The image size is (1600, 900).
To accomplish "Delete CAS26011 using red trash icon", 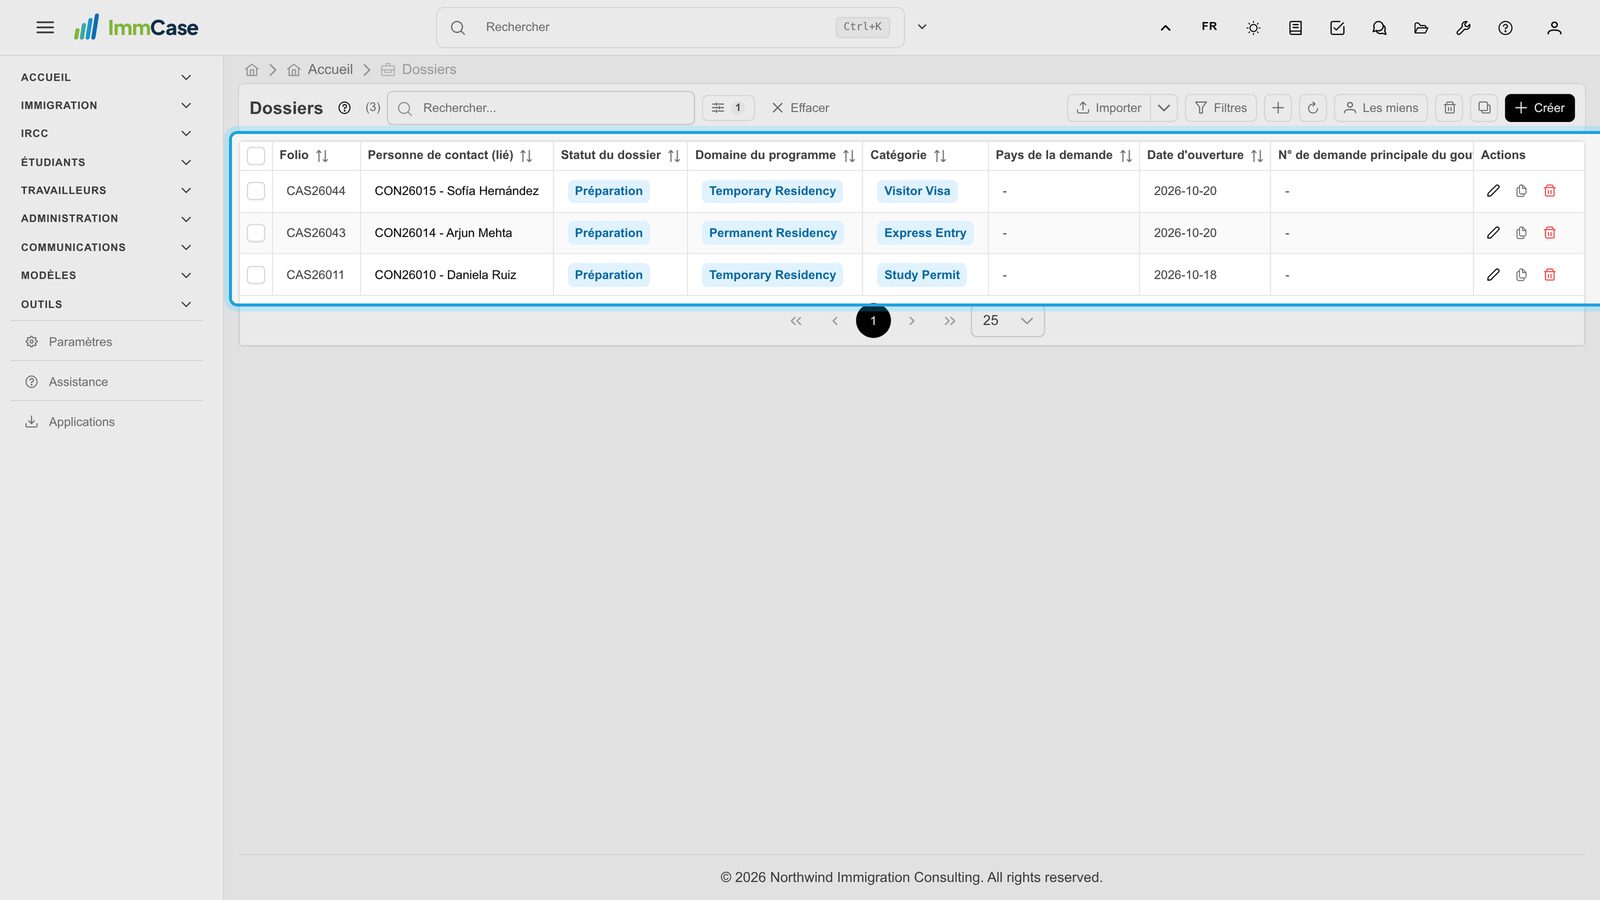I will pos(1549,275).
